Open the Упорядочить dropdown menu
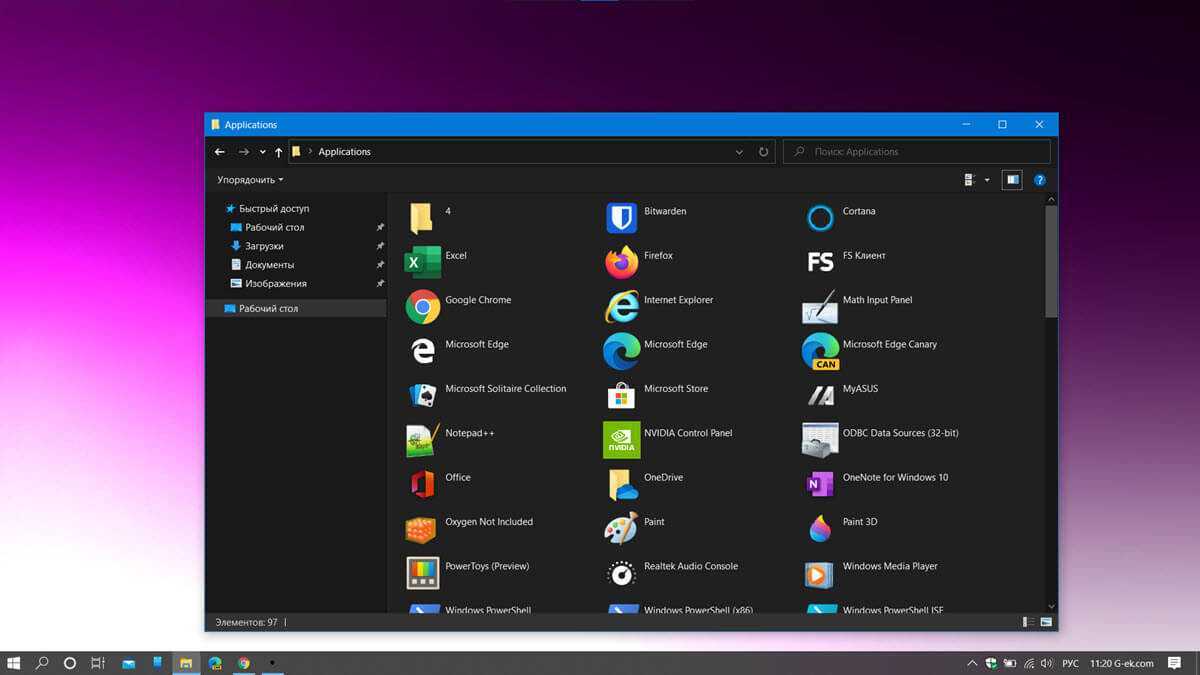 pos(250,180)
